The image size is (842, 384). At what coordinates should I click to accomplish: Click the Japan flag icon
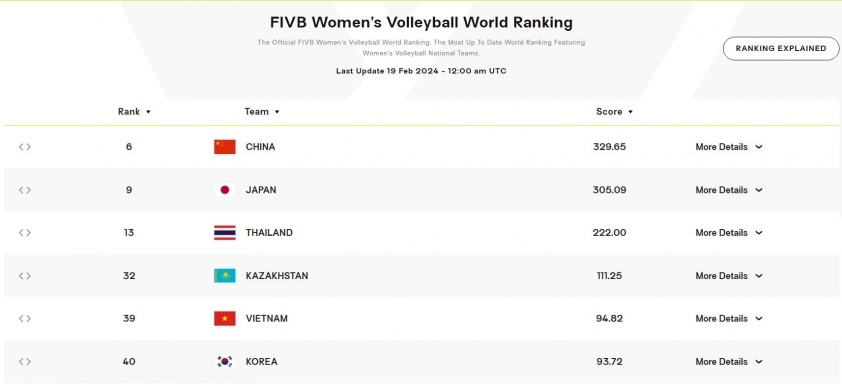click(x=224, y=190)
